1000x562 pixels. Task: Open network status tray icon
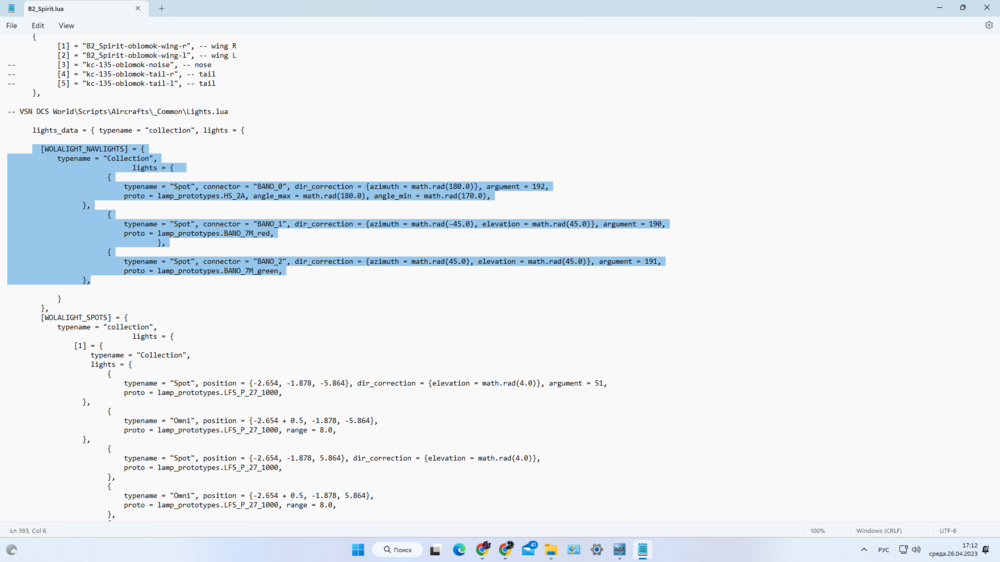click(x=903, y=549)
